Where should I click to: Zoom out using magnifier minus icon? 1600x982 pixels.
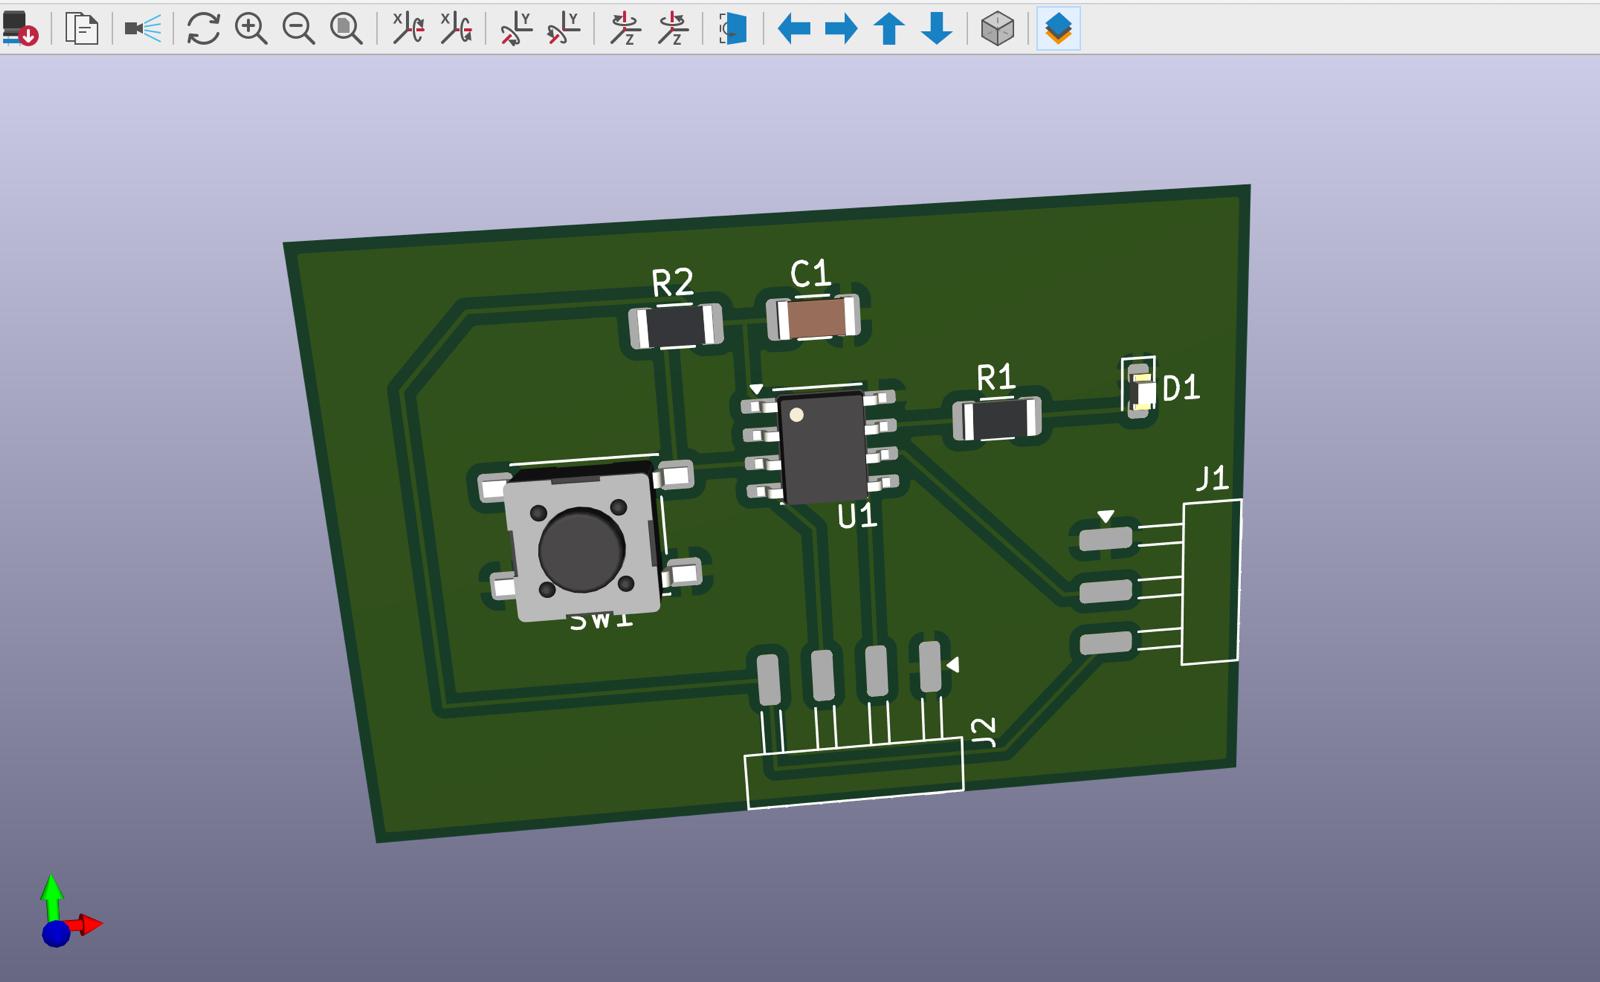click(299, 28)
